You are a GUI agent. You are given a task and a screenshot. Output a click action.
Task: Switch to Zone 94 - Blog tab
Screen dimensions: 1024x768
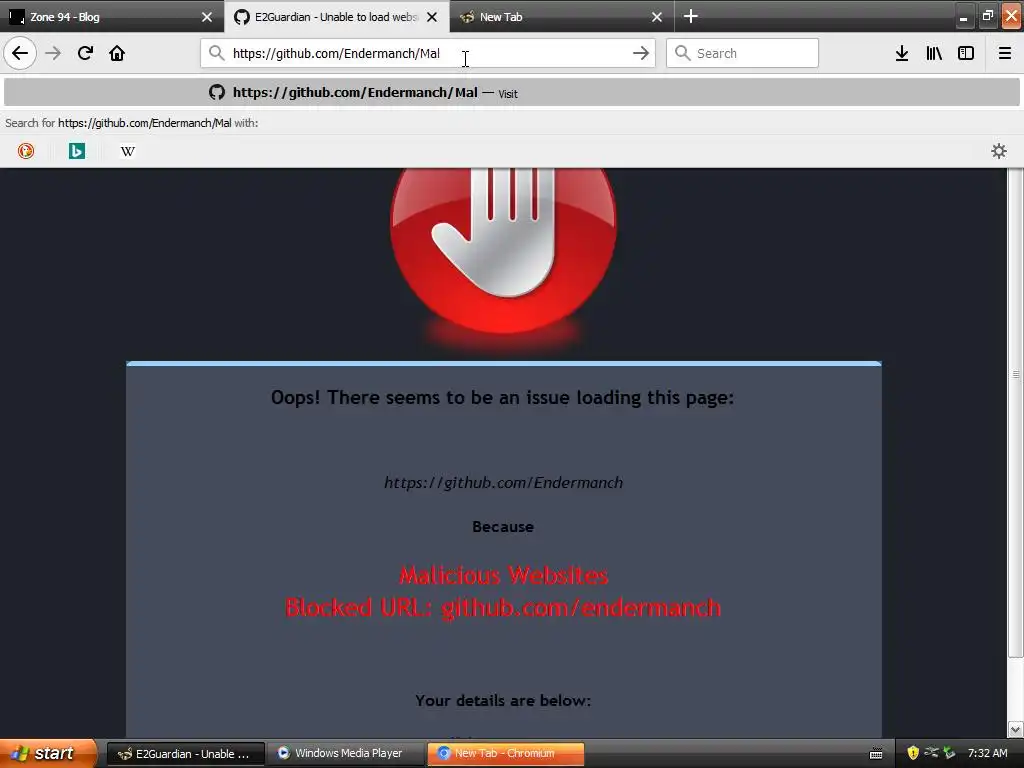click(112, 17)
